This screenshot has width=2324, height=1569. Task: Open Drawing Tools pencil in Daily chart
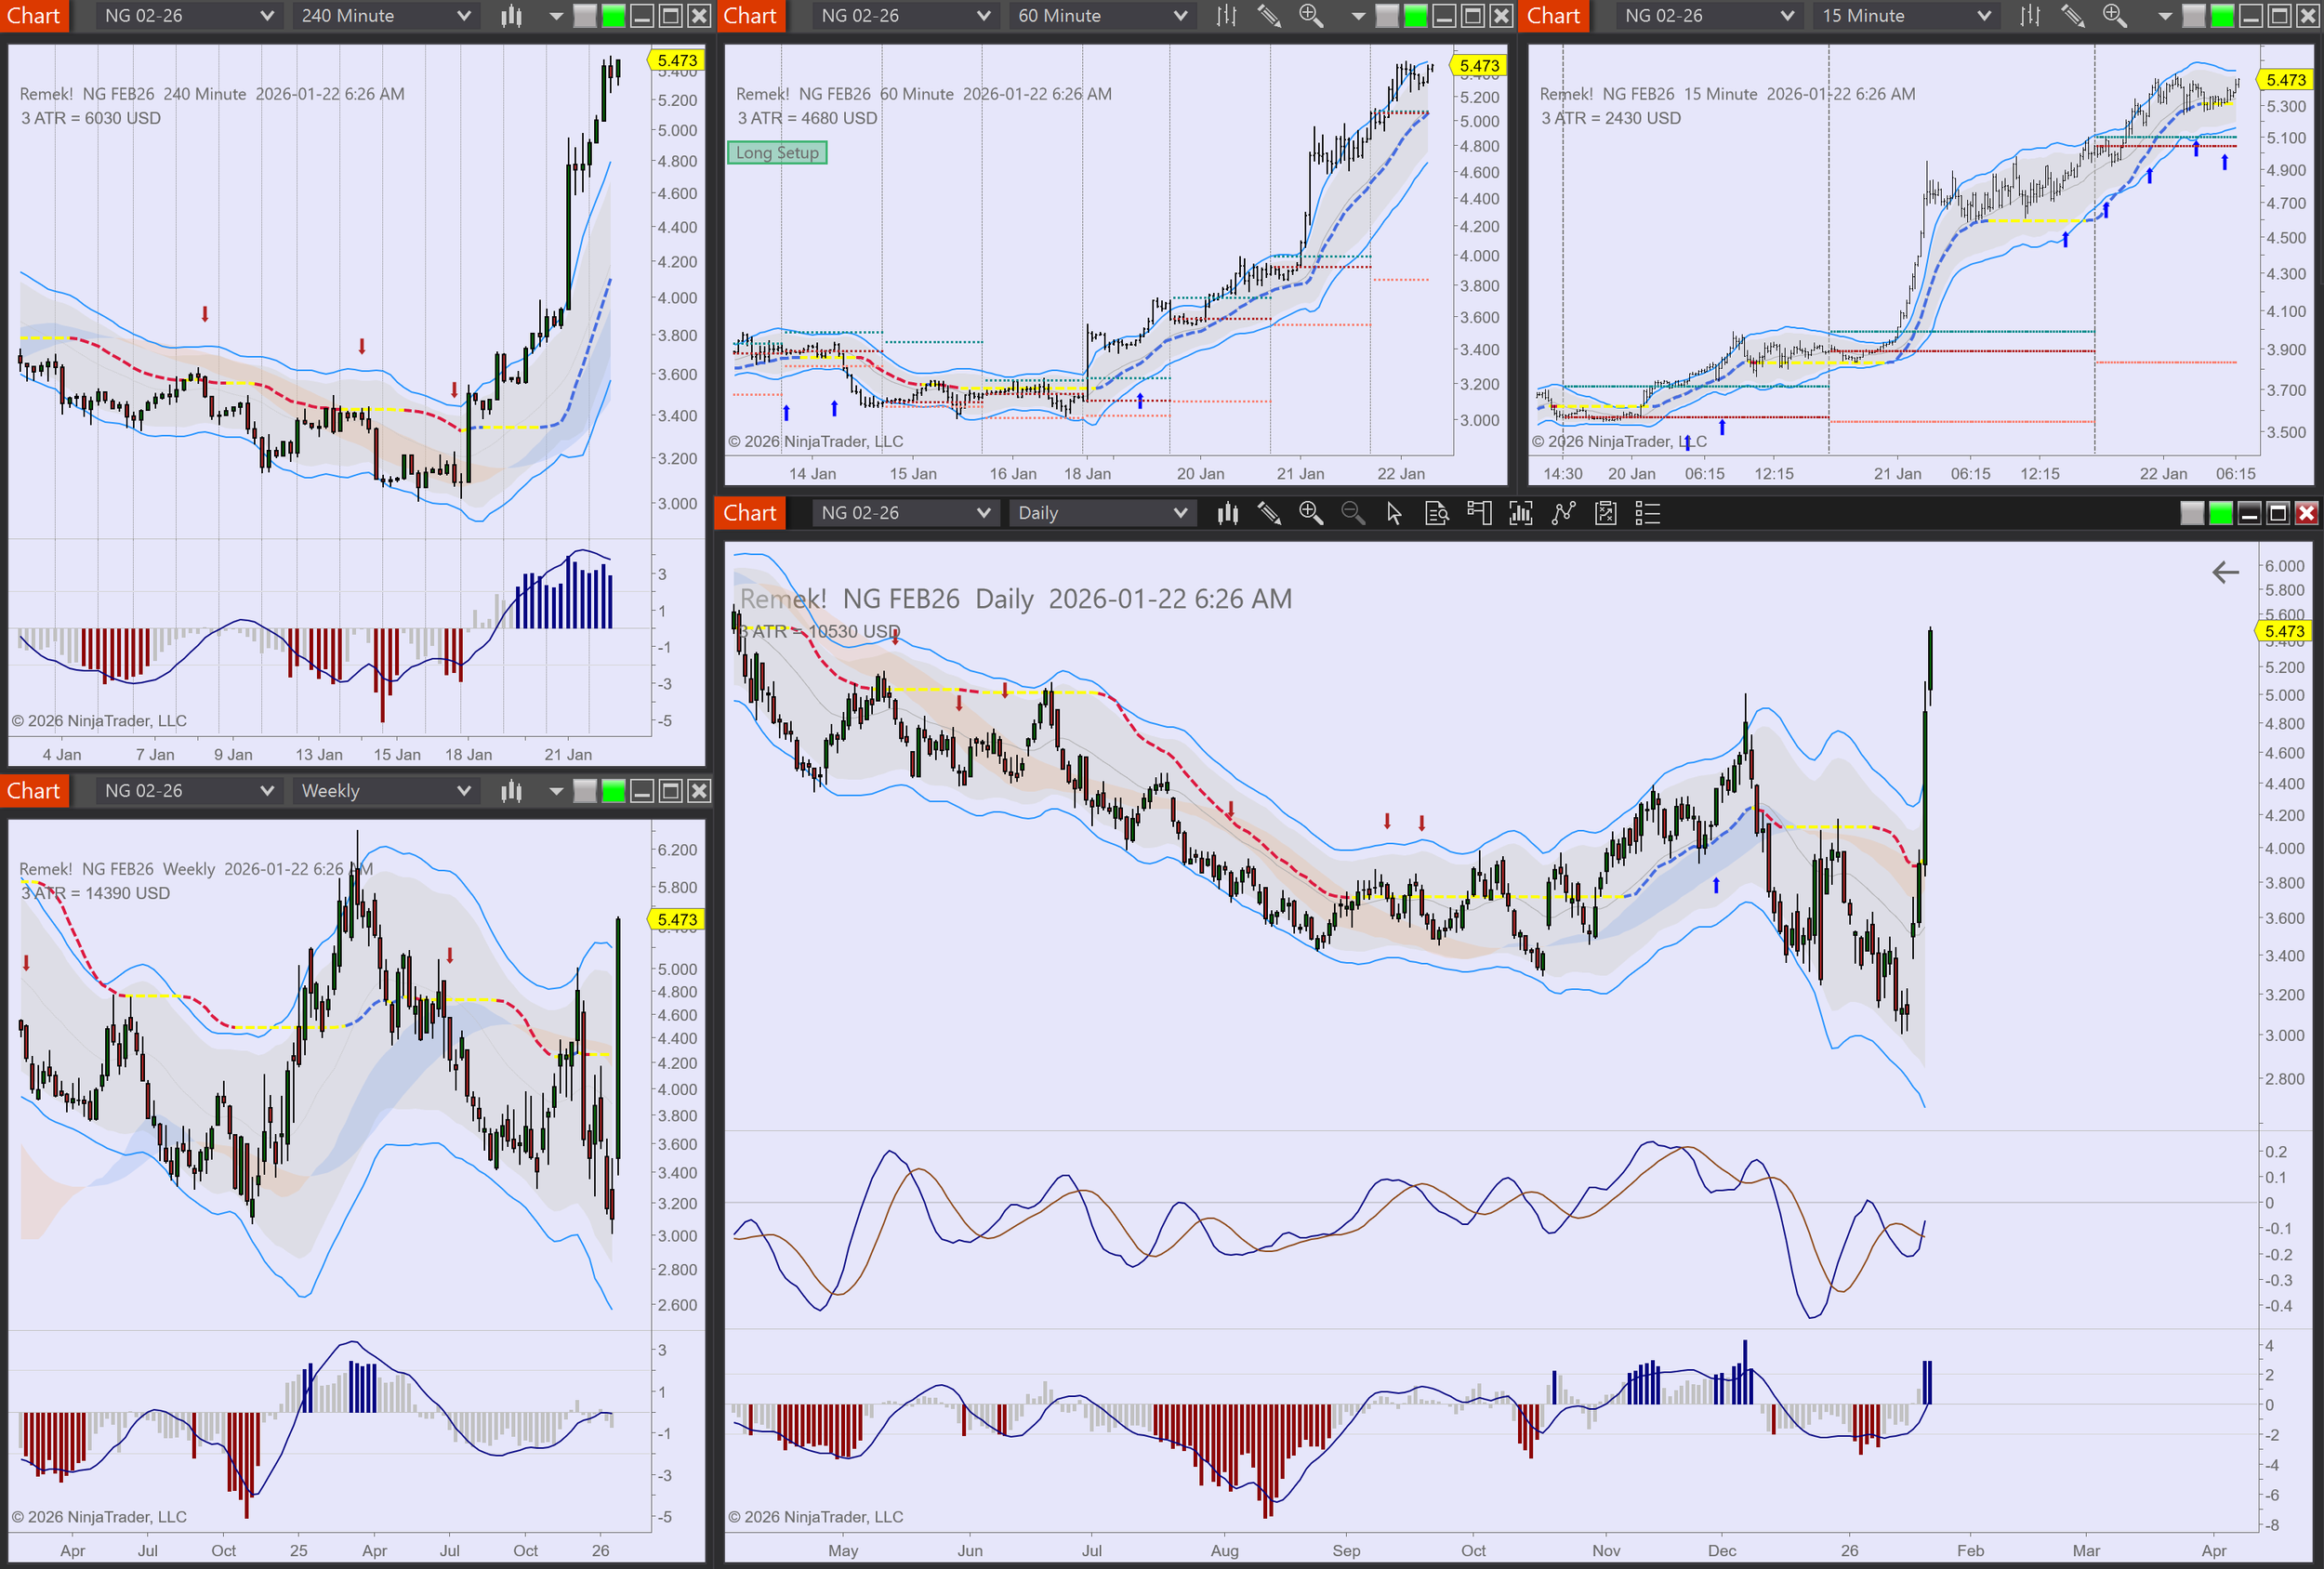click(1269, 513)
